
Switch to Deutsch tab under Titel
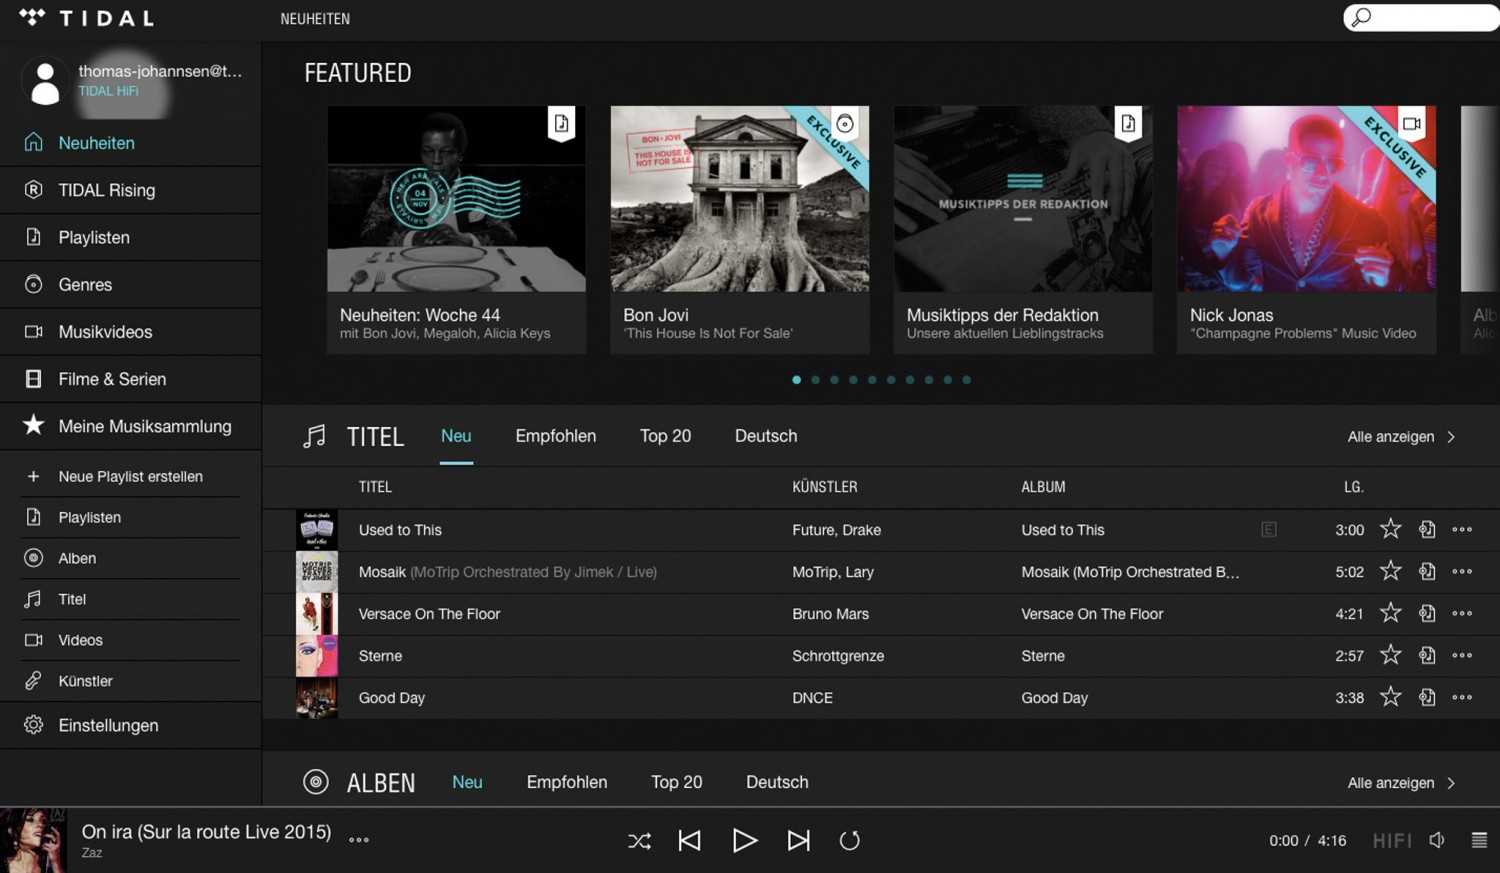point(766,436)
